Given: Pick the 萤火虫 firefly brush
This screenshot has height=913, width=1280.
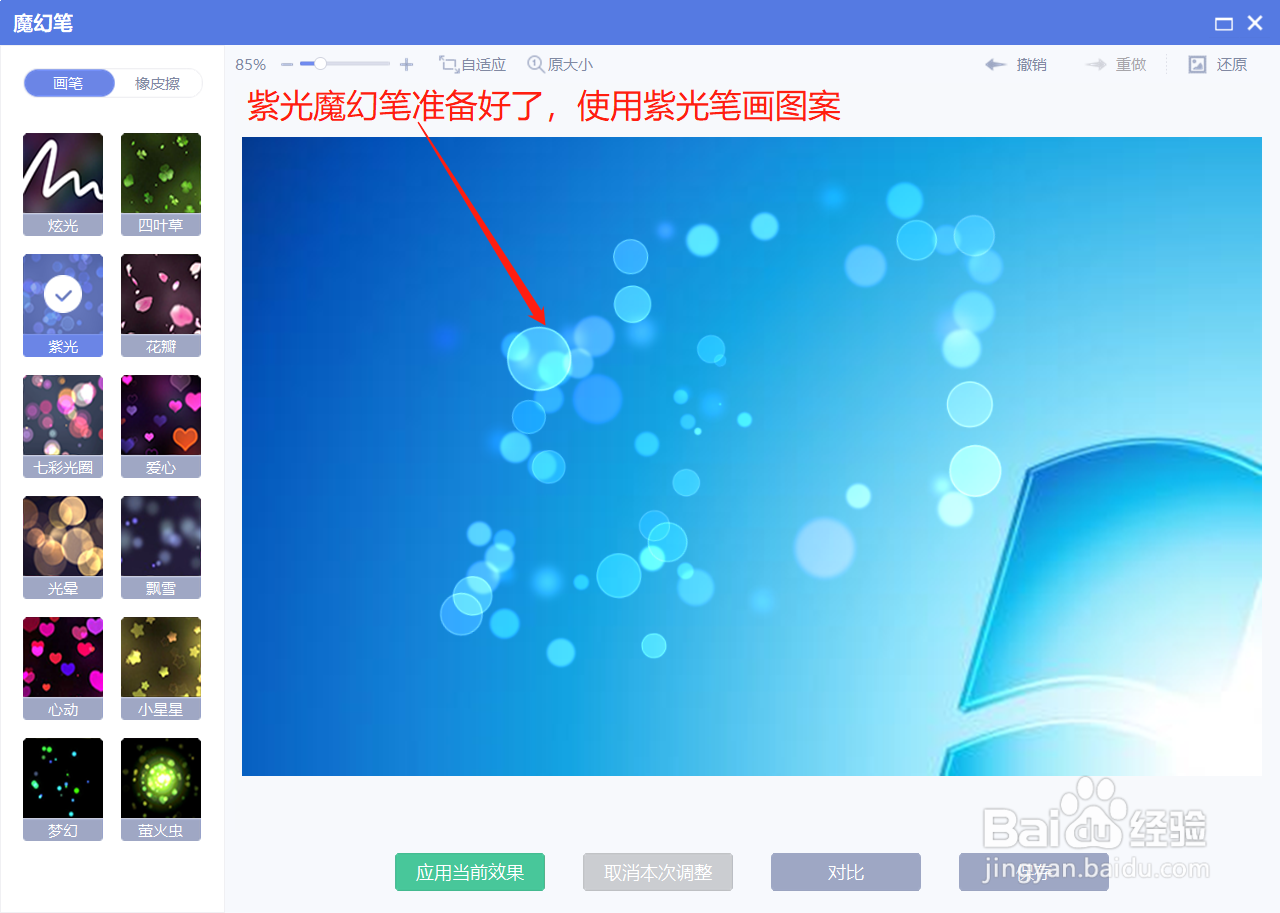Looking at the screenshot, I should (161, 789).
